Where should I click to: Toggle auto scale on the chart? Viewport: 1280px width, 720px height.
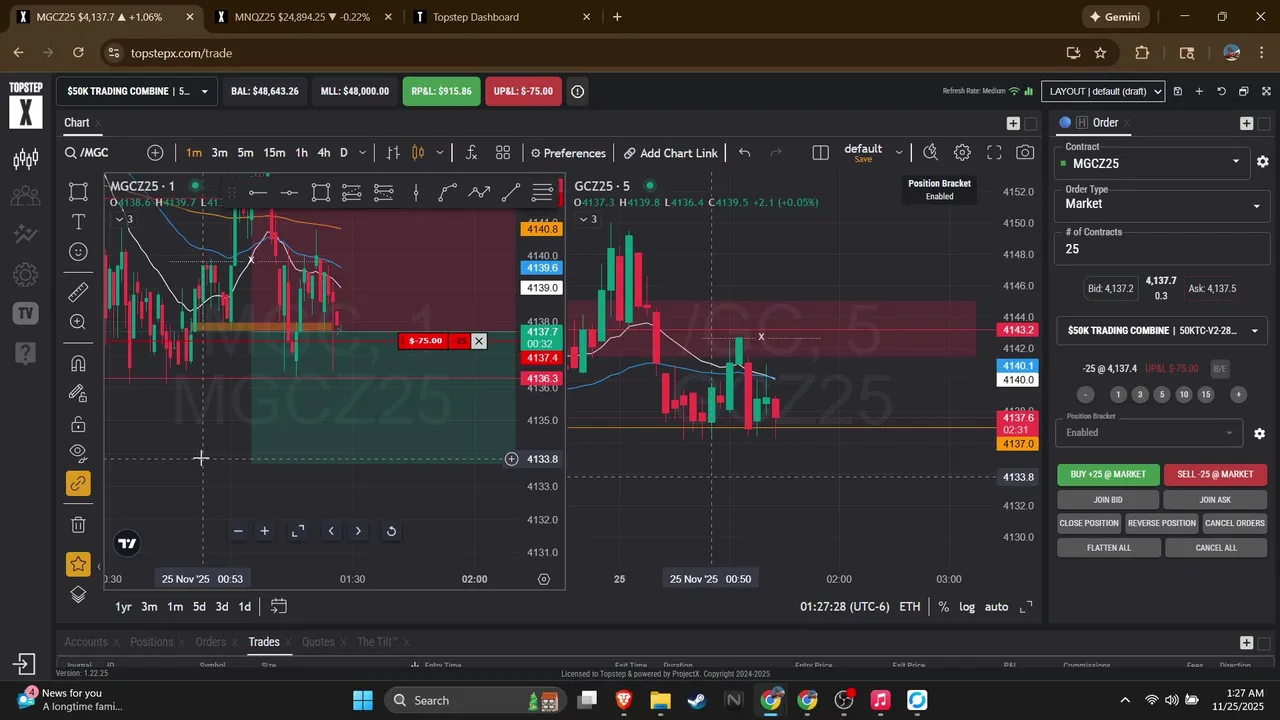point(997,607)
